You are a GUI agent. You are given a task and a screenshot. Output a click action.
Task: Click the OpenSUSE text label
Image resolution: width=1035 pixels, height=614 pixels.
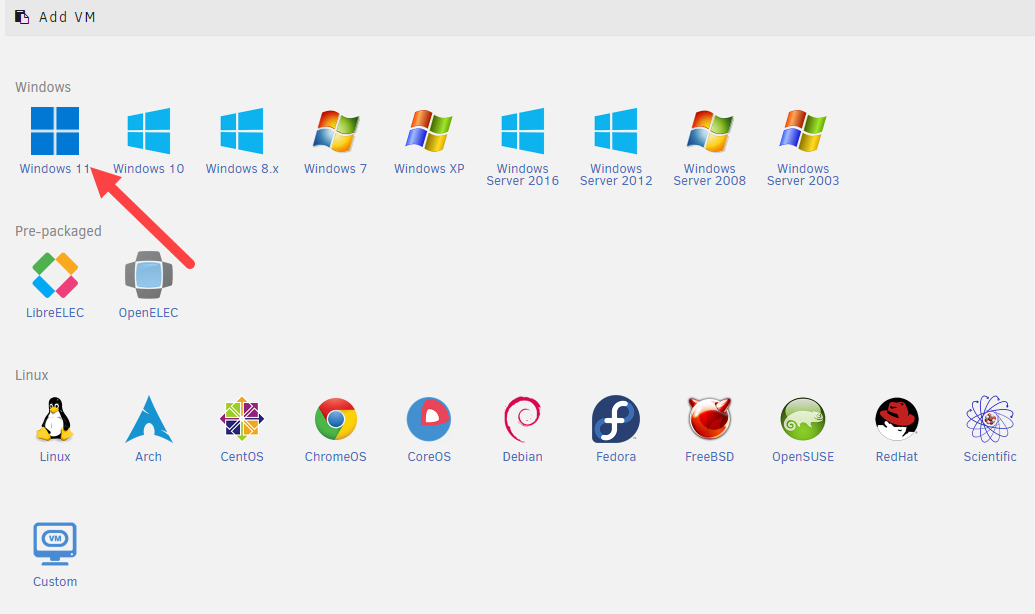click(803, 457)
